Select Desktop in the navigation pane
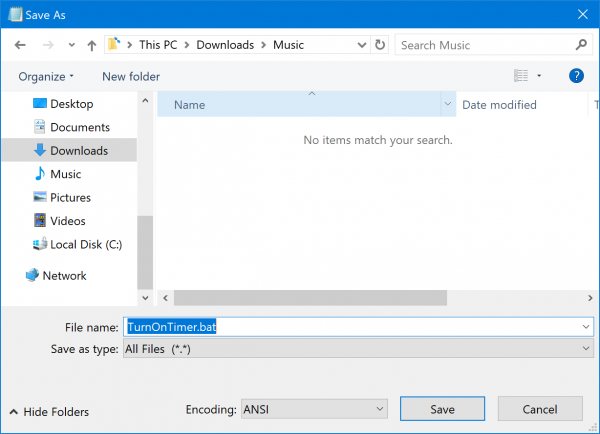The width and height of the screenshot is (600, 434). click(71, 104)
